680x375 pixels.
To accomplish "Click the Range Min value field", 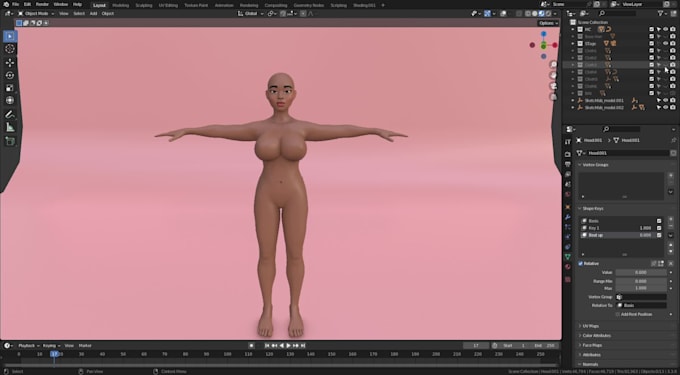I will coord(641,281).
